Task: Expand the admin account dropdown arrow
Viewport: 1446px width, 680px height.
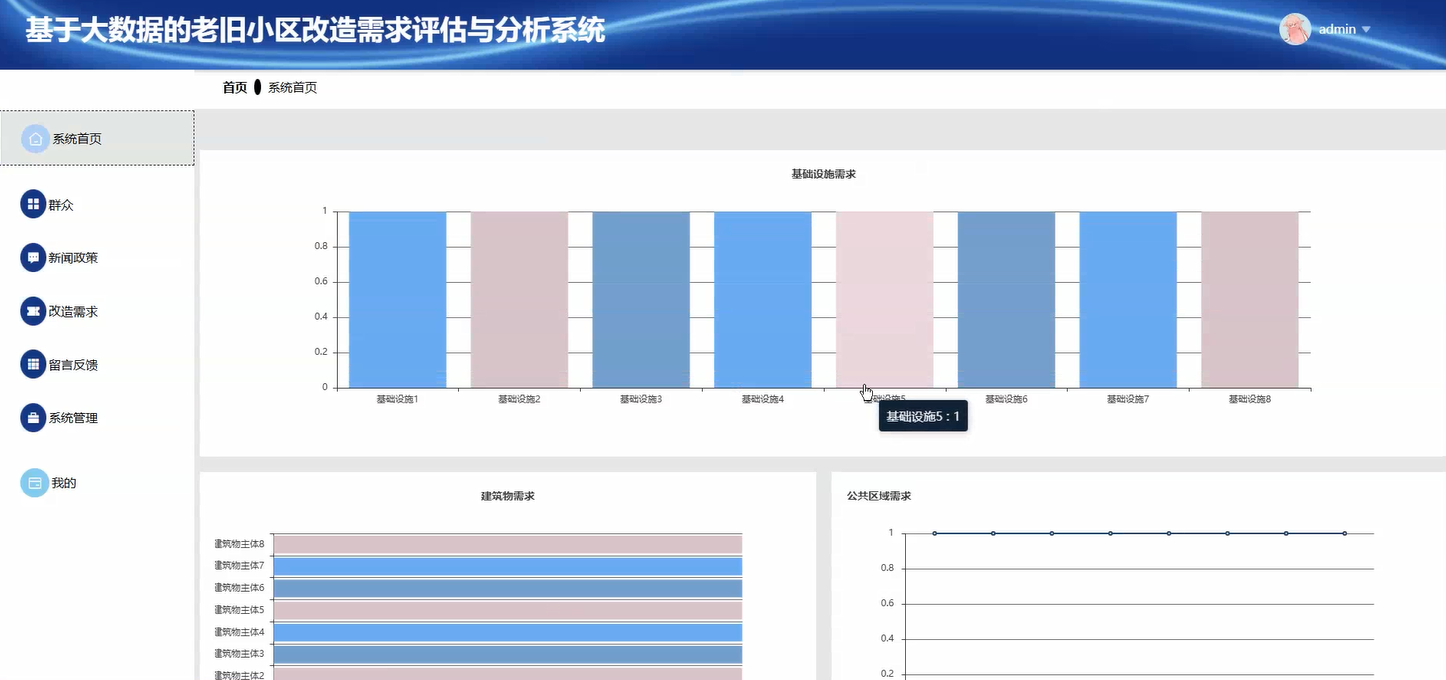Action: pos(1366,30)
